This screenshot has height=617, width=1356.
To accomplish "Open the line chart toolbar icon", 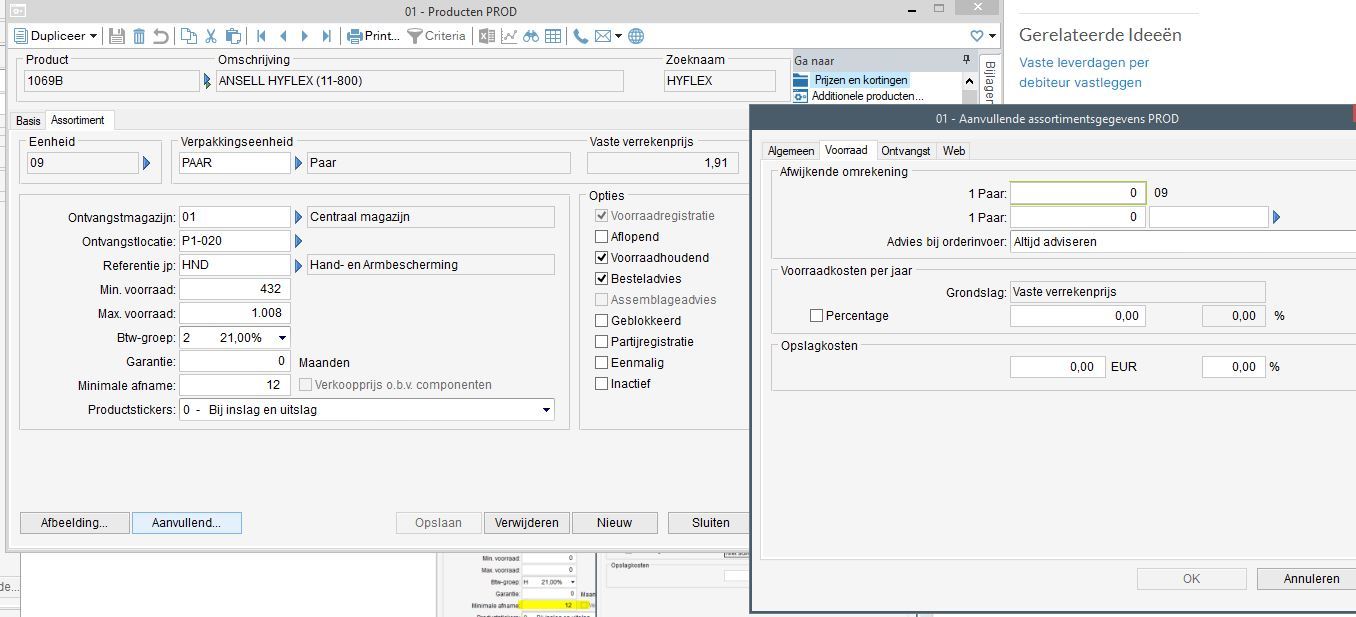I will pos(509,36).
